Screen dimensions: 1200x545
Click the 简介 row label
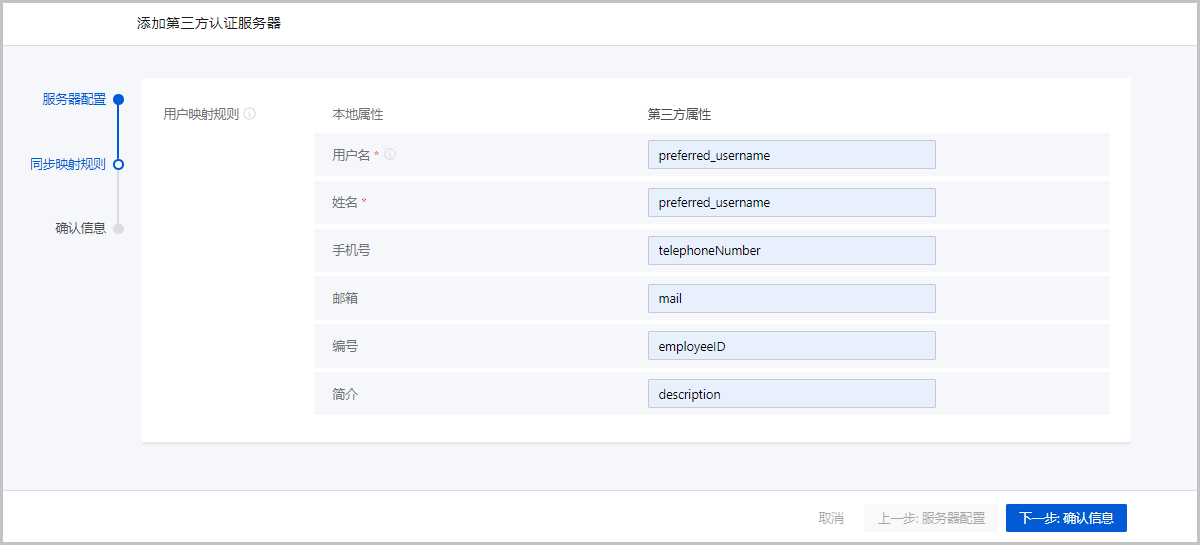pos(345,394)
